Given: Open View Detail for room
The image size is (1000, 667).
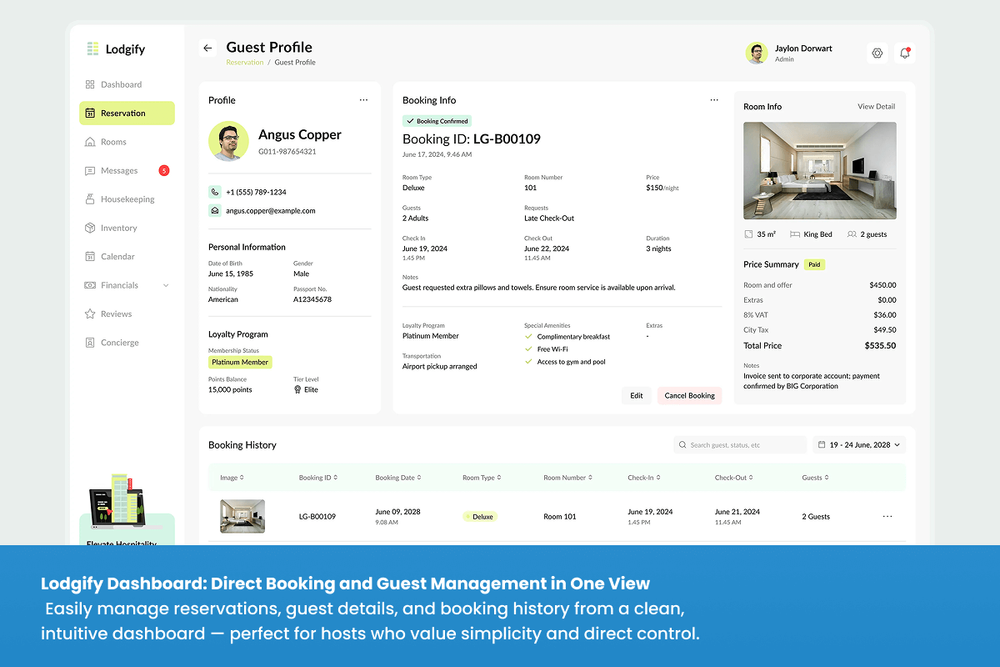Looking at the screenshot, I should click(876, 106).
